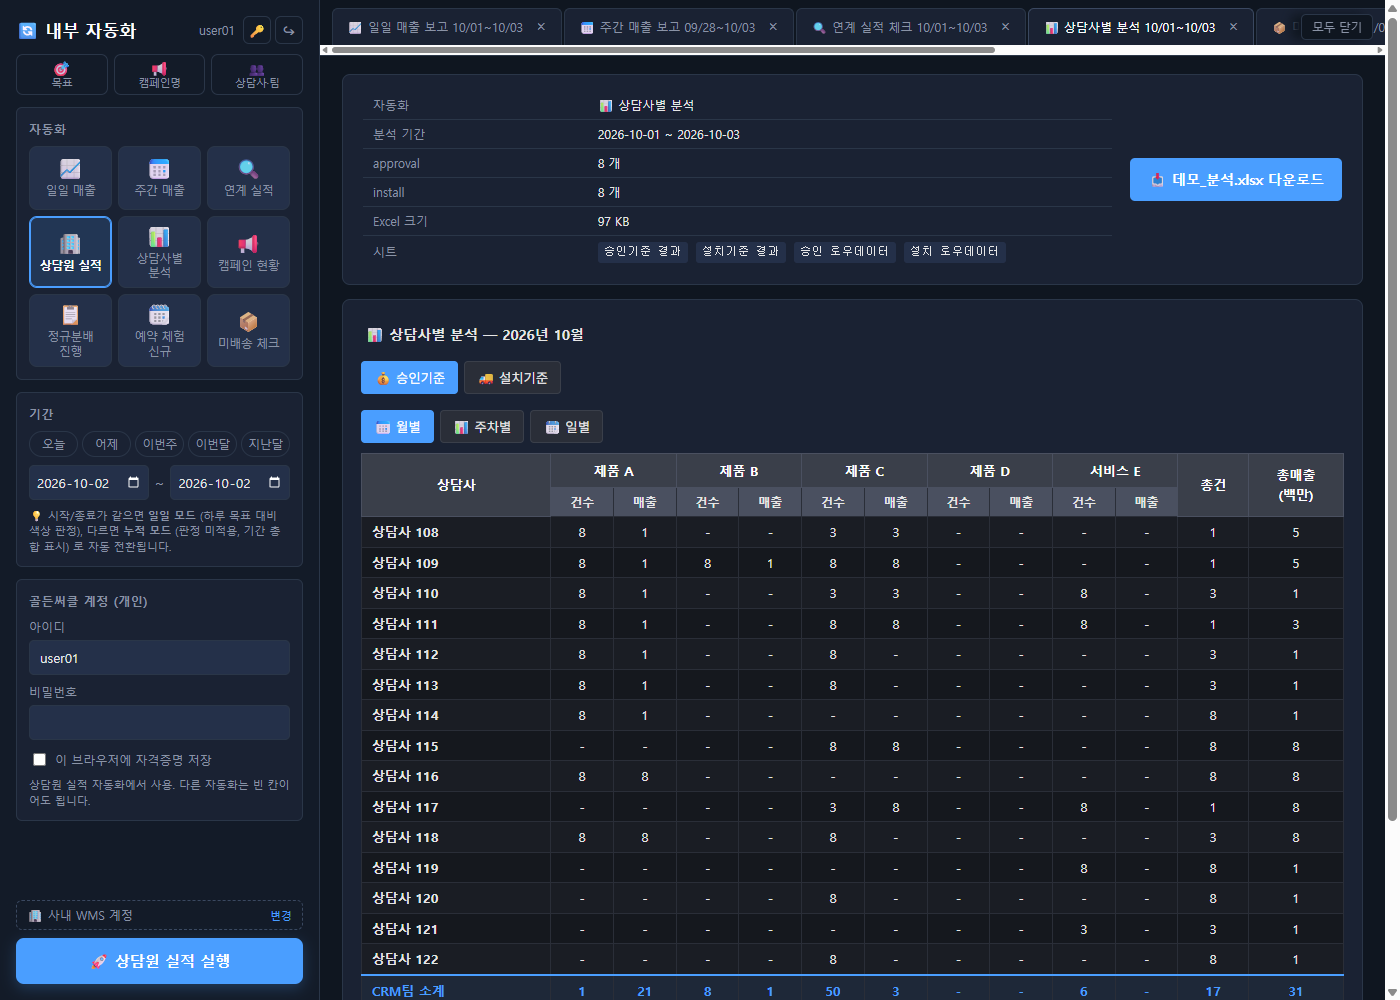Select the 일일 매출 automation tile

pyautogui.click(x=70, y=178)
